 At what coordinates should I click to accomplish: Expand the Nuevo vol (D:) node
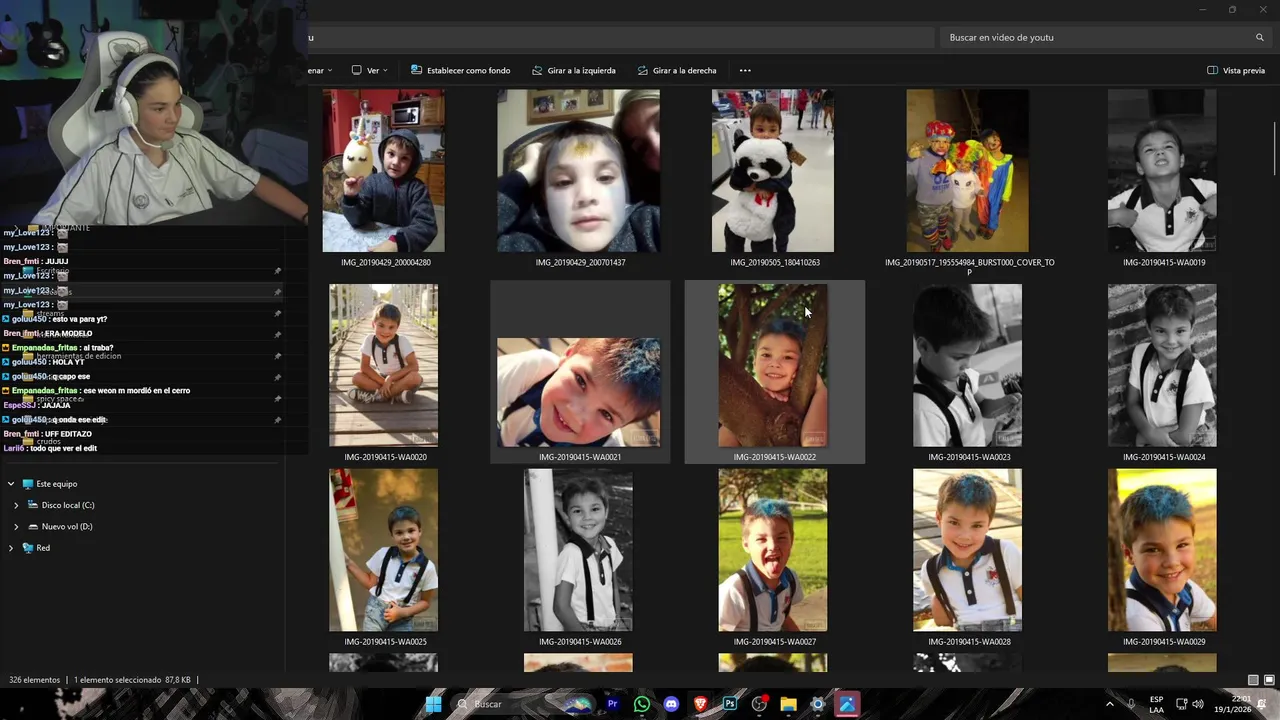coord(16,527)
